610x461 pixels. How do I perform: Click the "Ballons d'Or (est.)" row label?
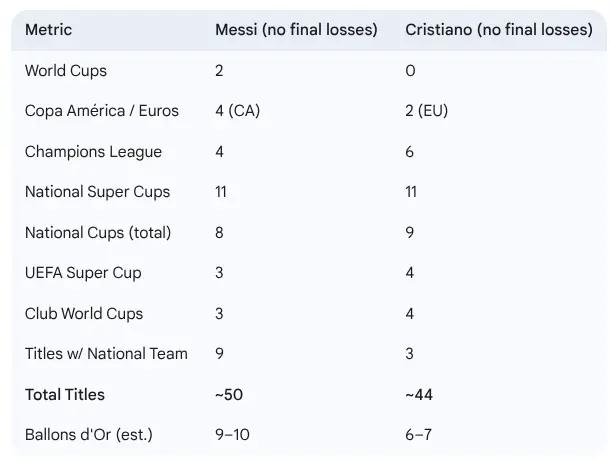point(88,435)
